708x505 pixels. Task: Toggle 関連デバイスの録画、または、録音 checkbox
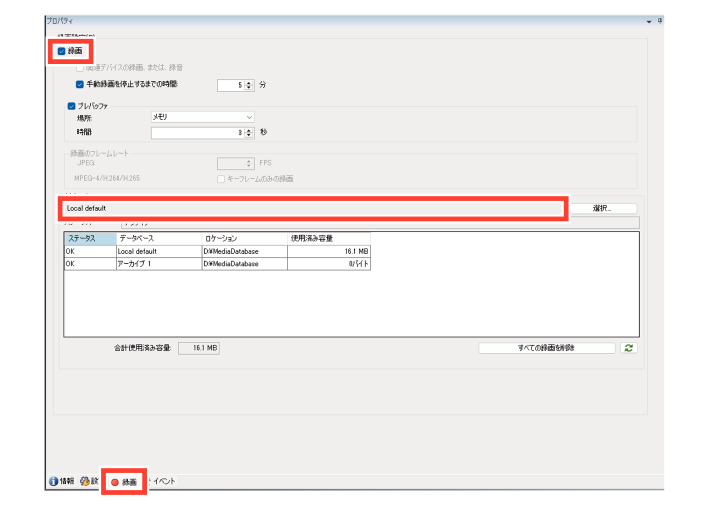(80, 68)
